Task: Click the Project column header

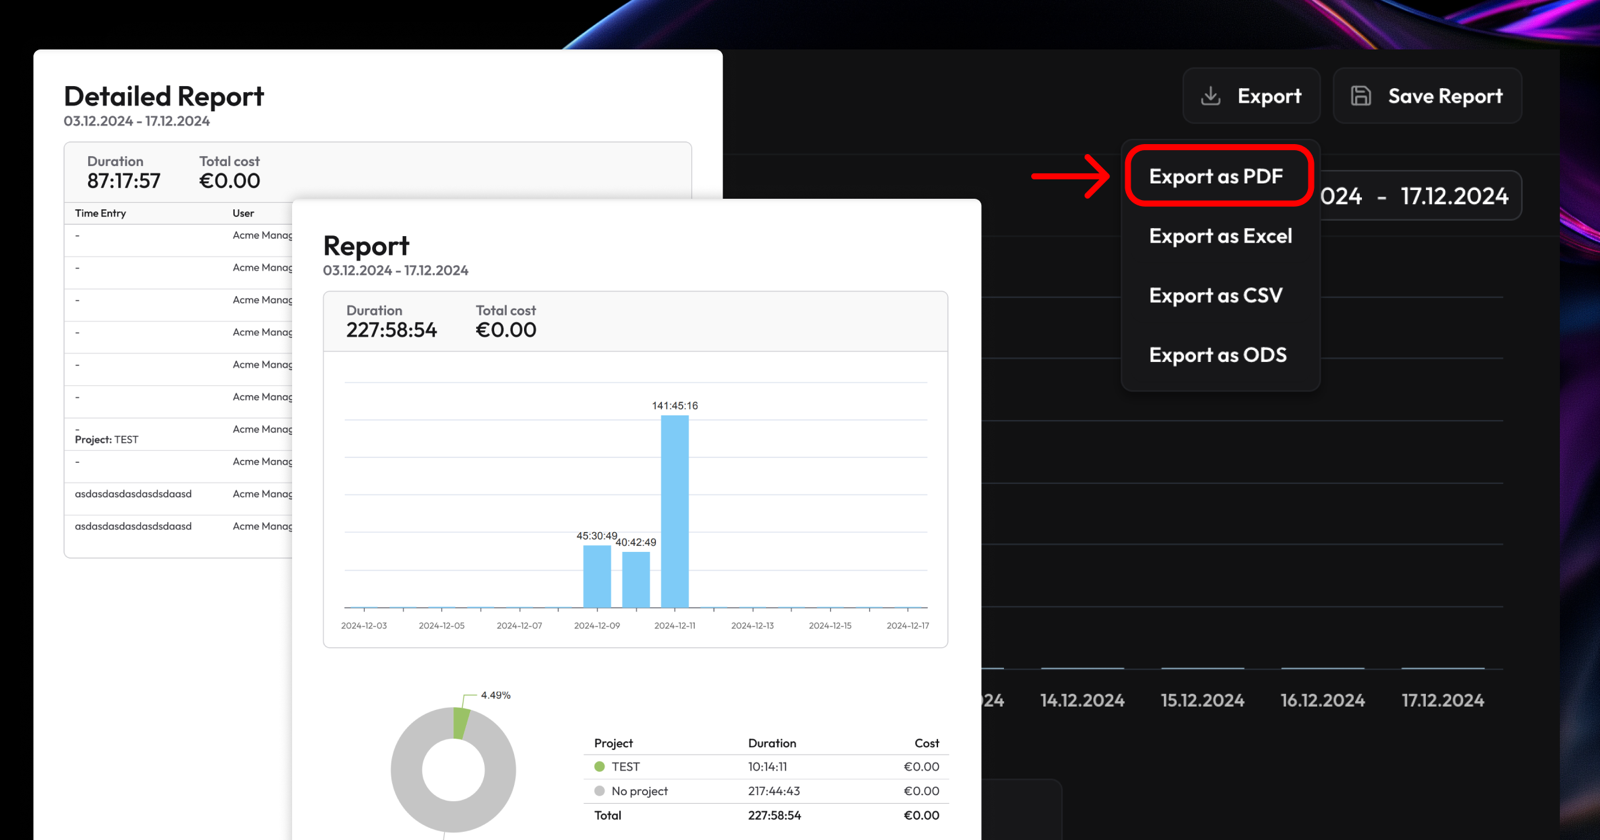Action: [x=613, y=743]
